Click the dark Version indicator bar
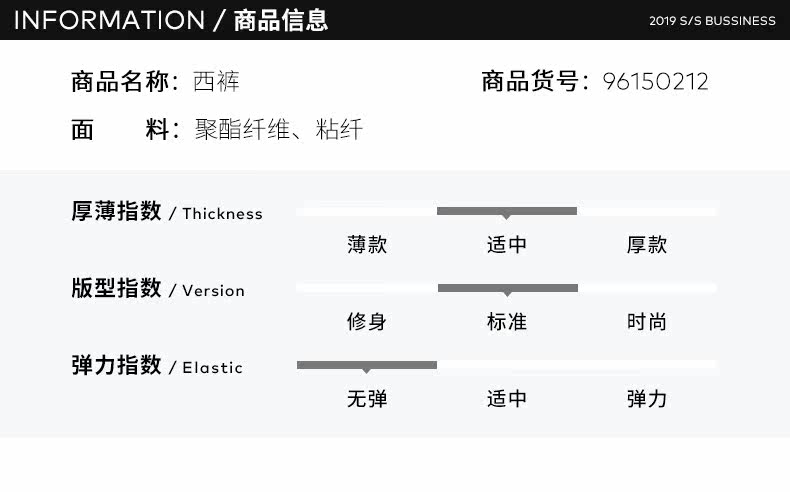The width and height of the screenshot is (790, 492). [x=507, y=287]
